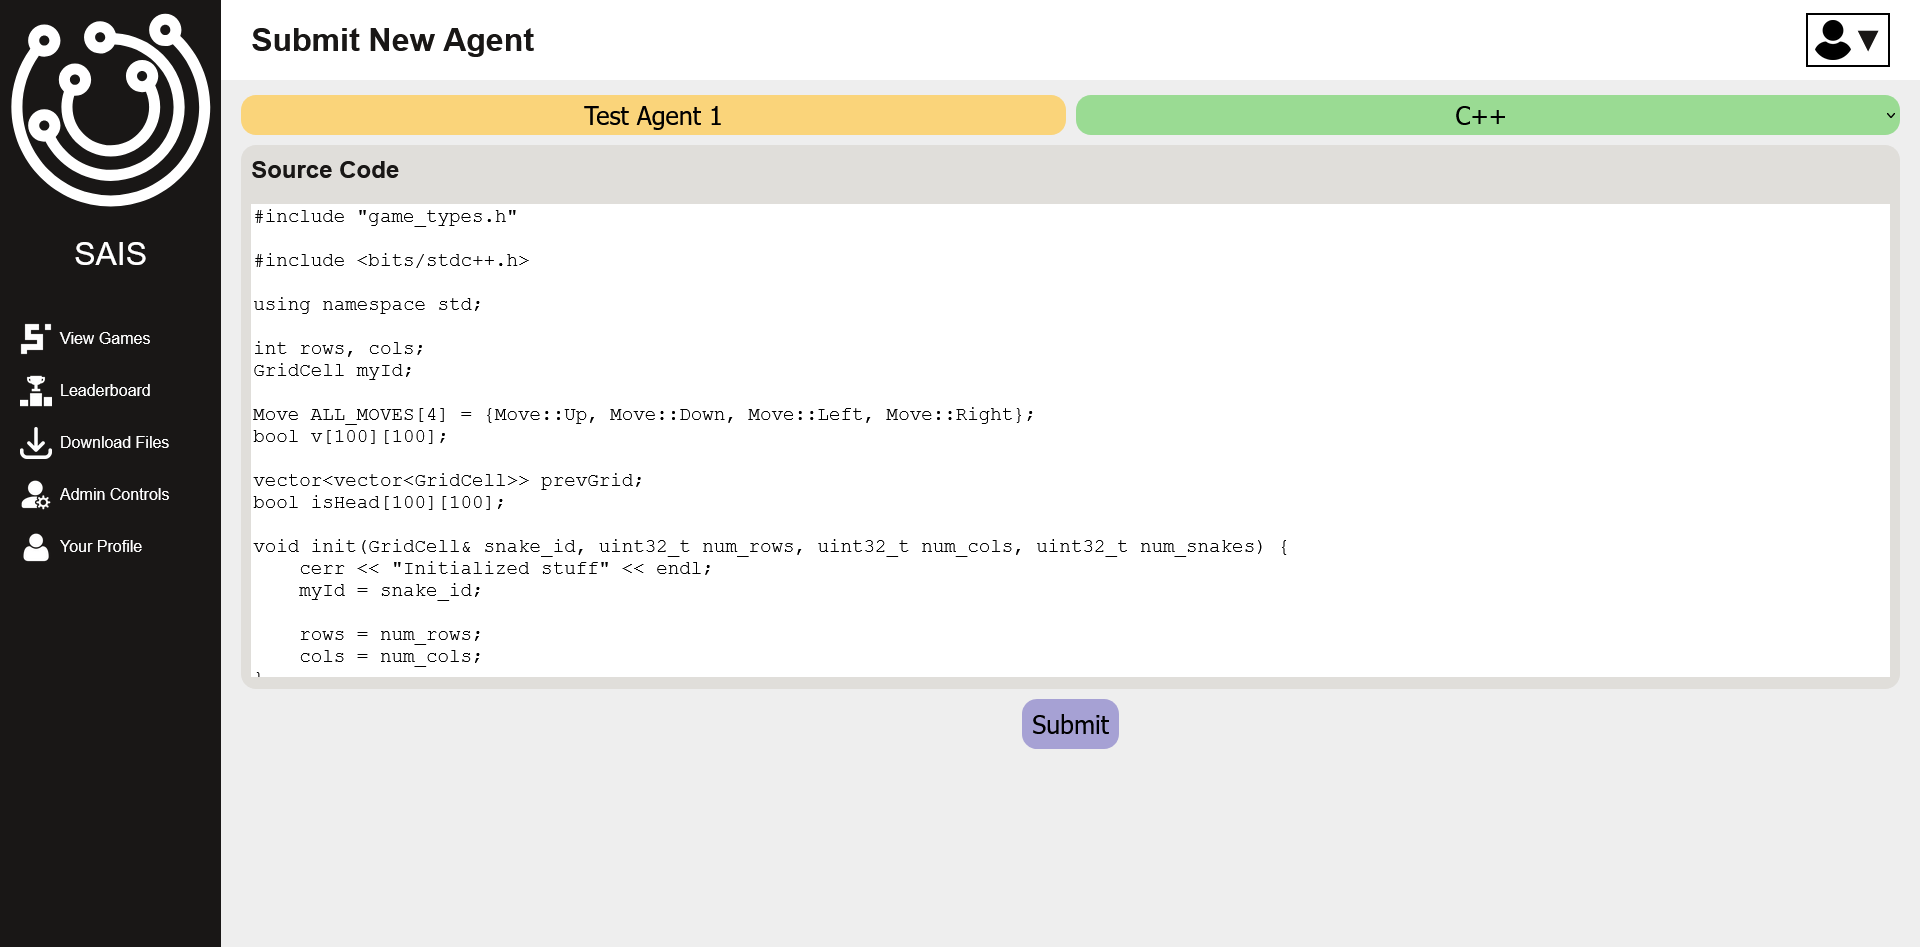The image size is (1920, 947).
Task: Click the 'rows = num_rows;' line
Action: [x=391, y=634]
